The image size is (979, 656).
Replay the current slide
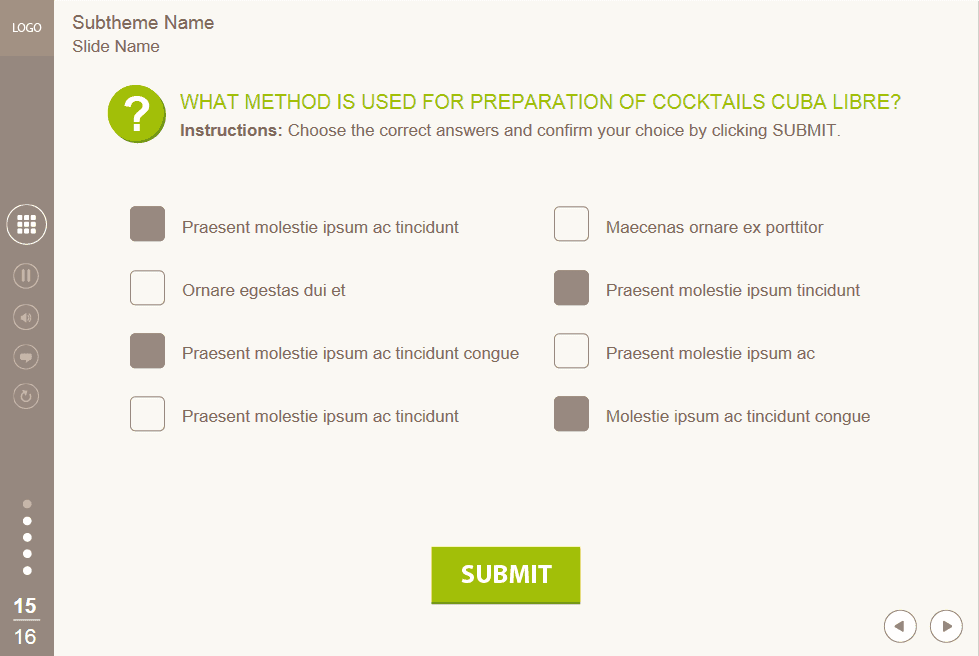click(26, 396)
